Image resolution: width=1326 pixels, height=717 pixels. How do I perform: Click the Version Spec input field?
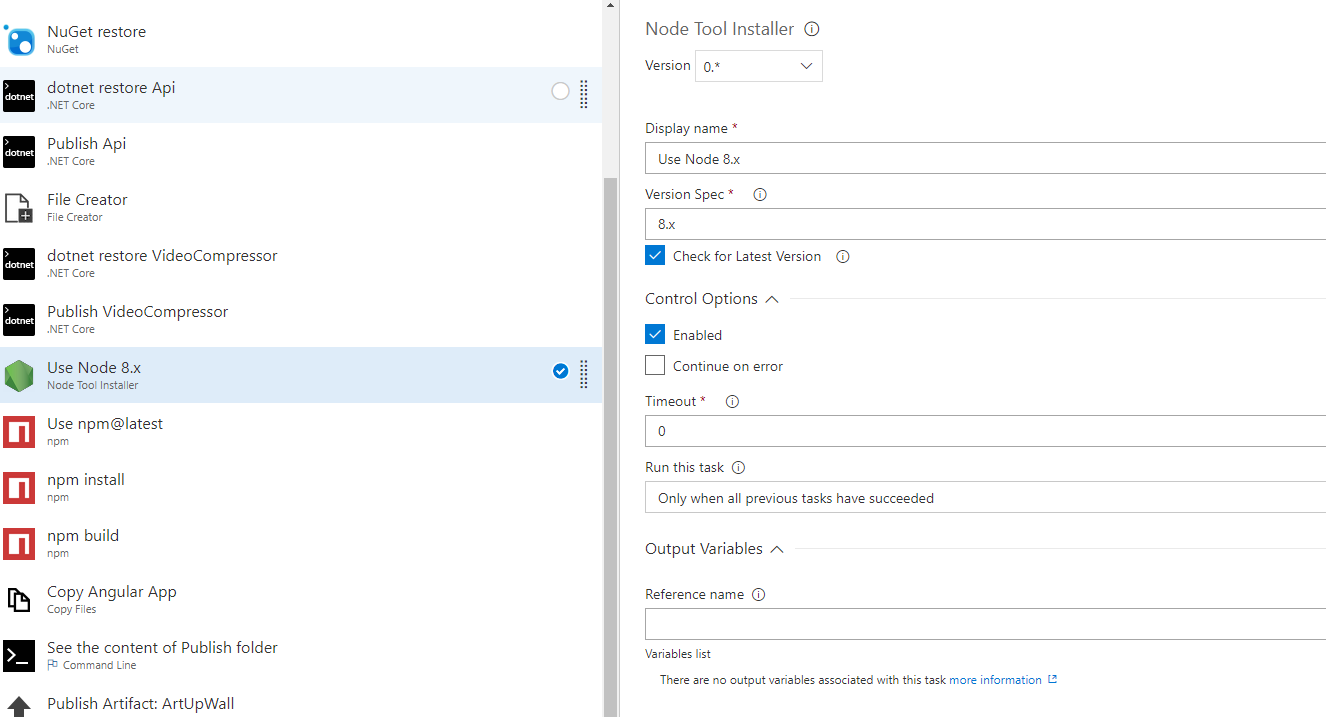985,224
